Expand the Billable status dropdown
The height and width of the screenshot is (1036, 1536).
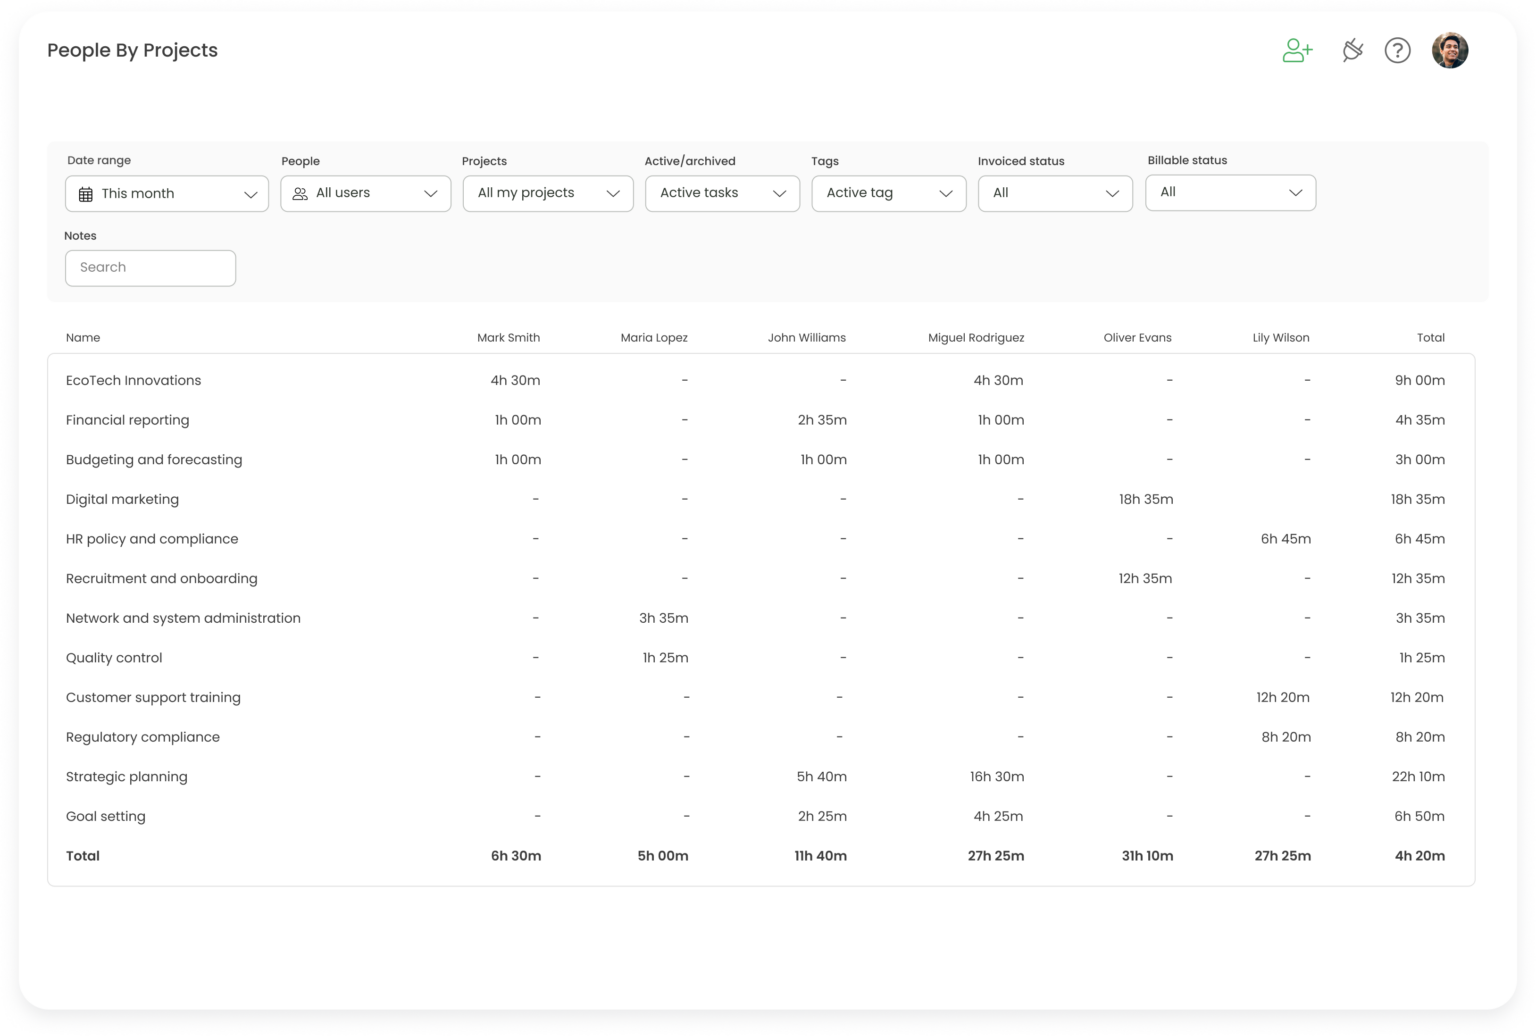[1230, 193]
